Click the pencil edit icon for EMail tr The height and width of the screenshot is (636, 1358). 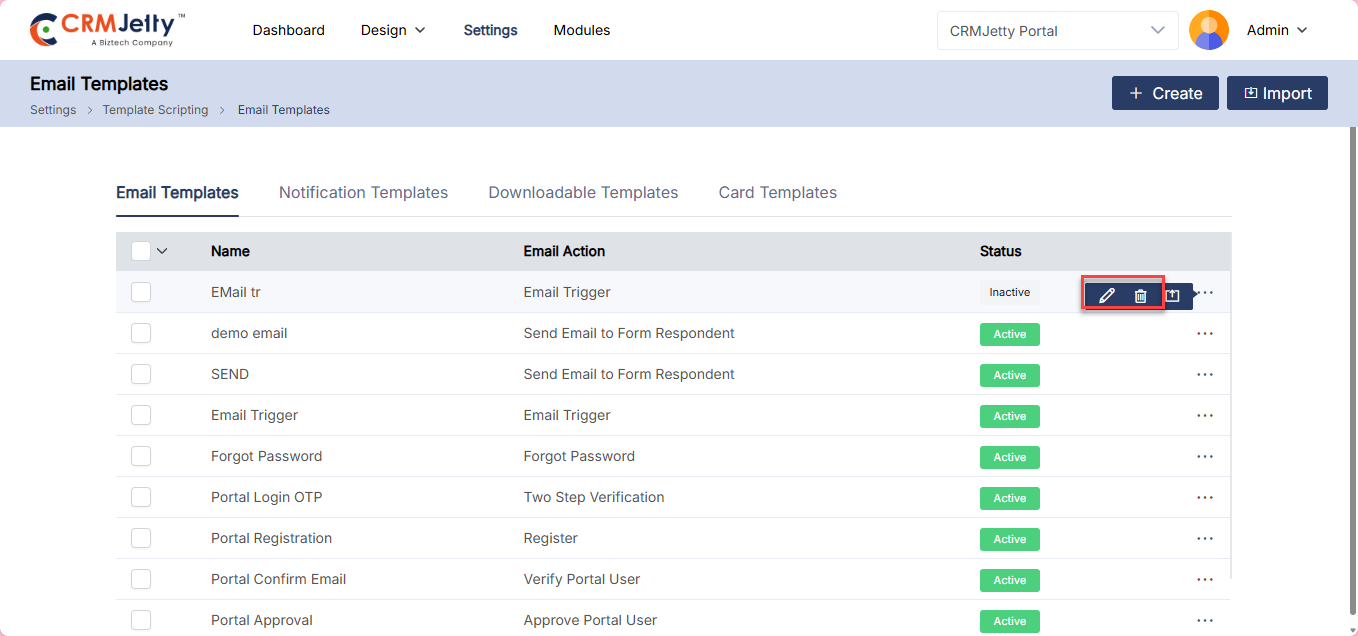1106,295
